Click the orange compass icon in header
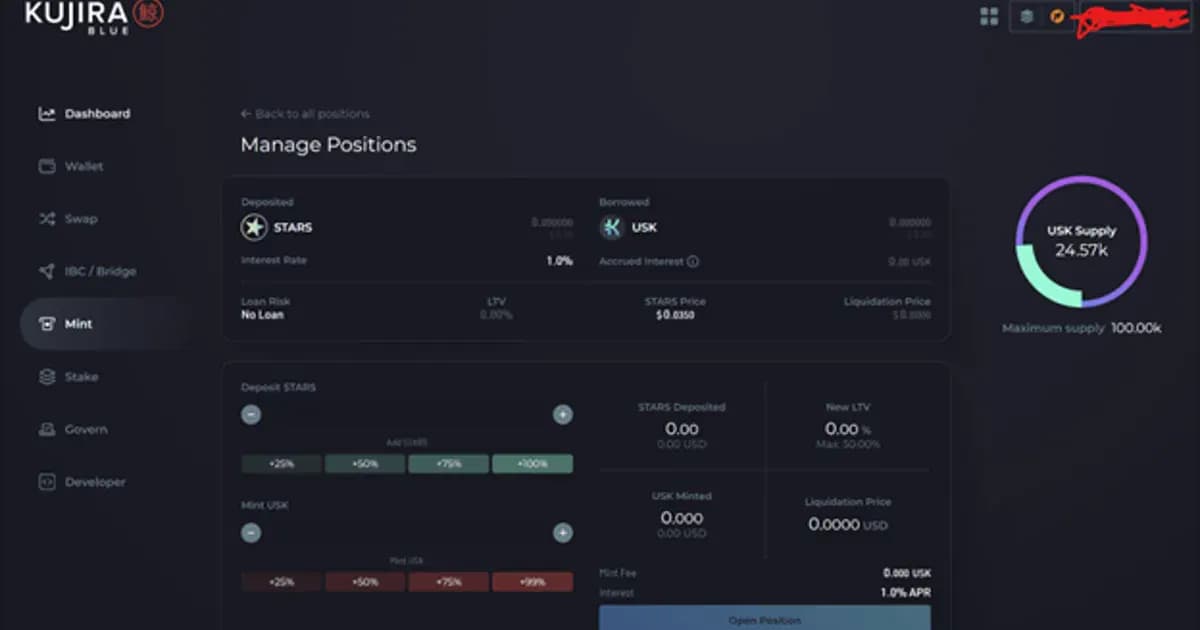The image size is (1200, 630). click(1057, 16)
